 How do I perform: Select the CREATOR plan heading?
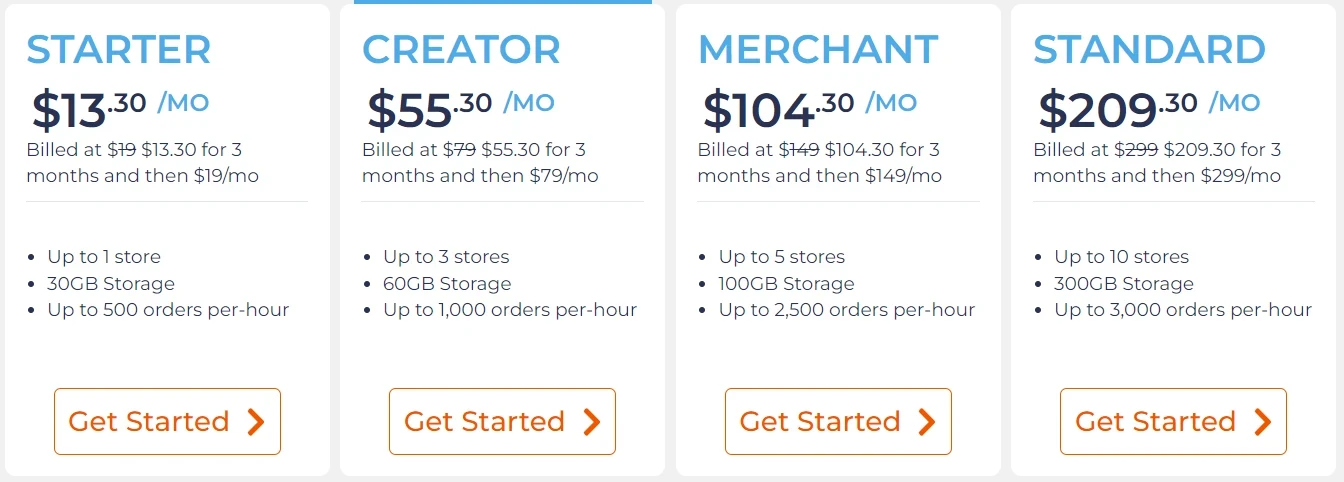click(461, 50)
